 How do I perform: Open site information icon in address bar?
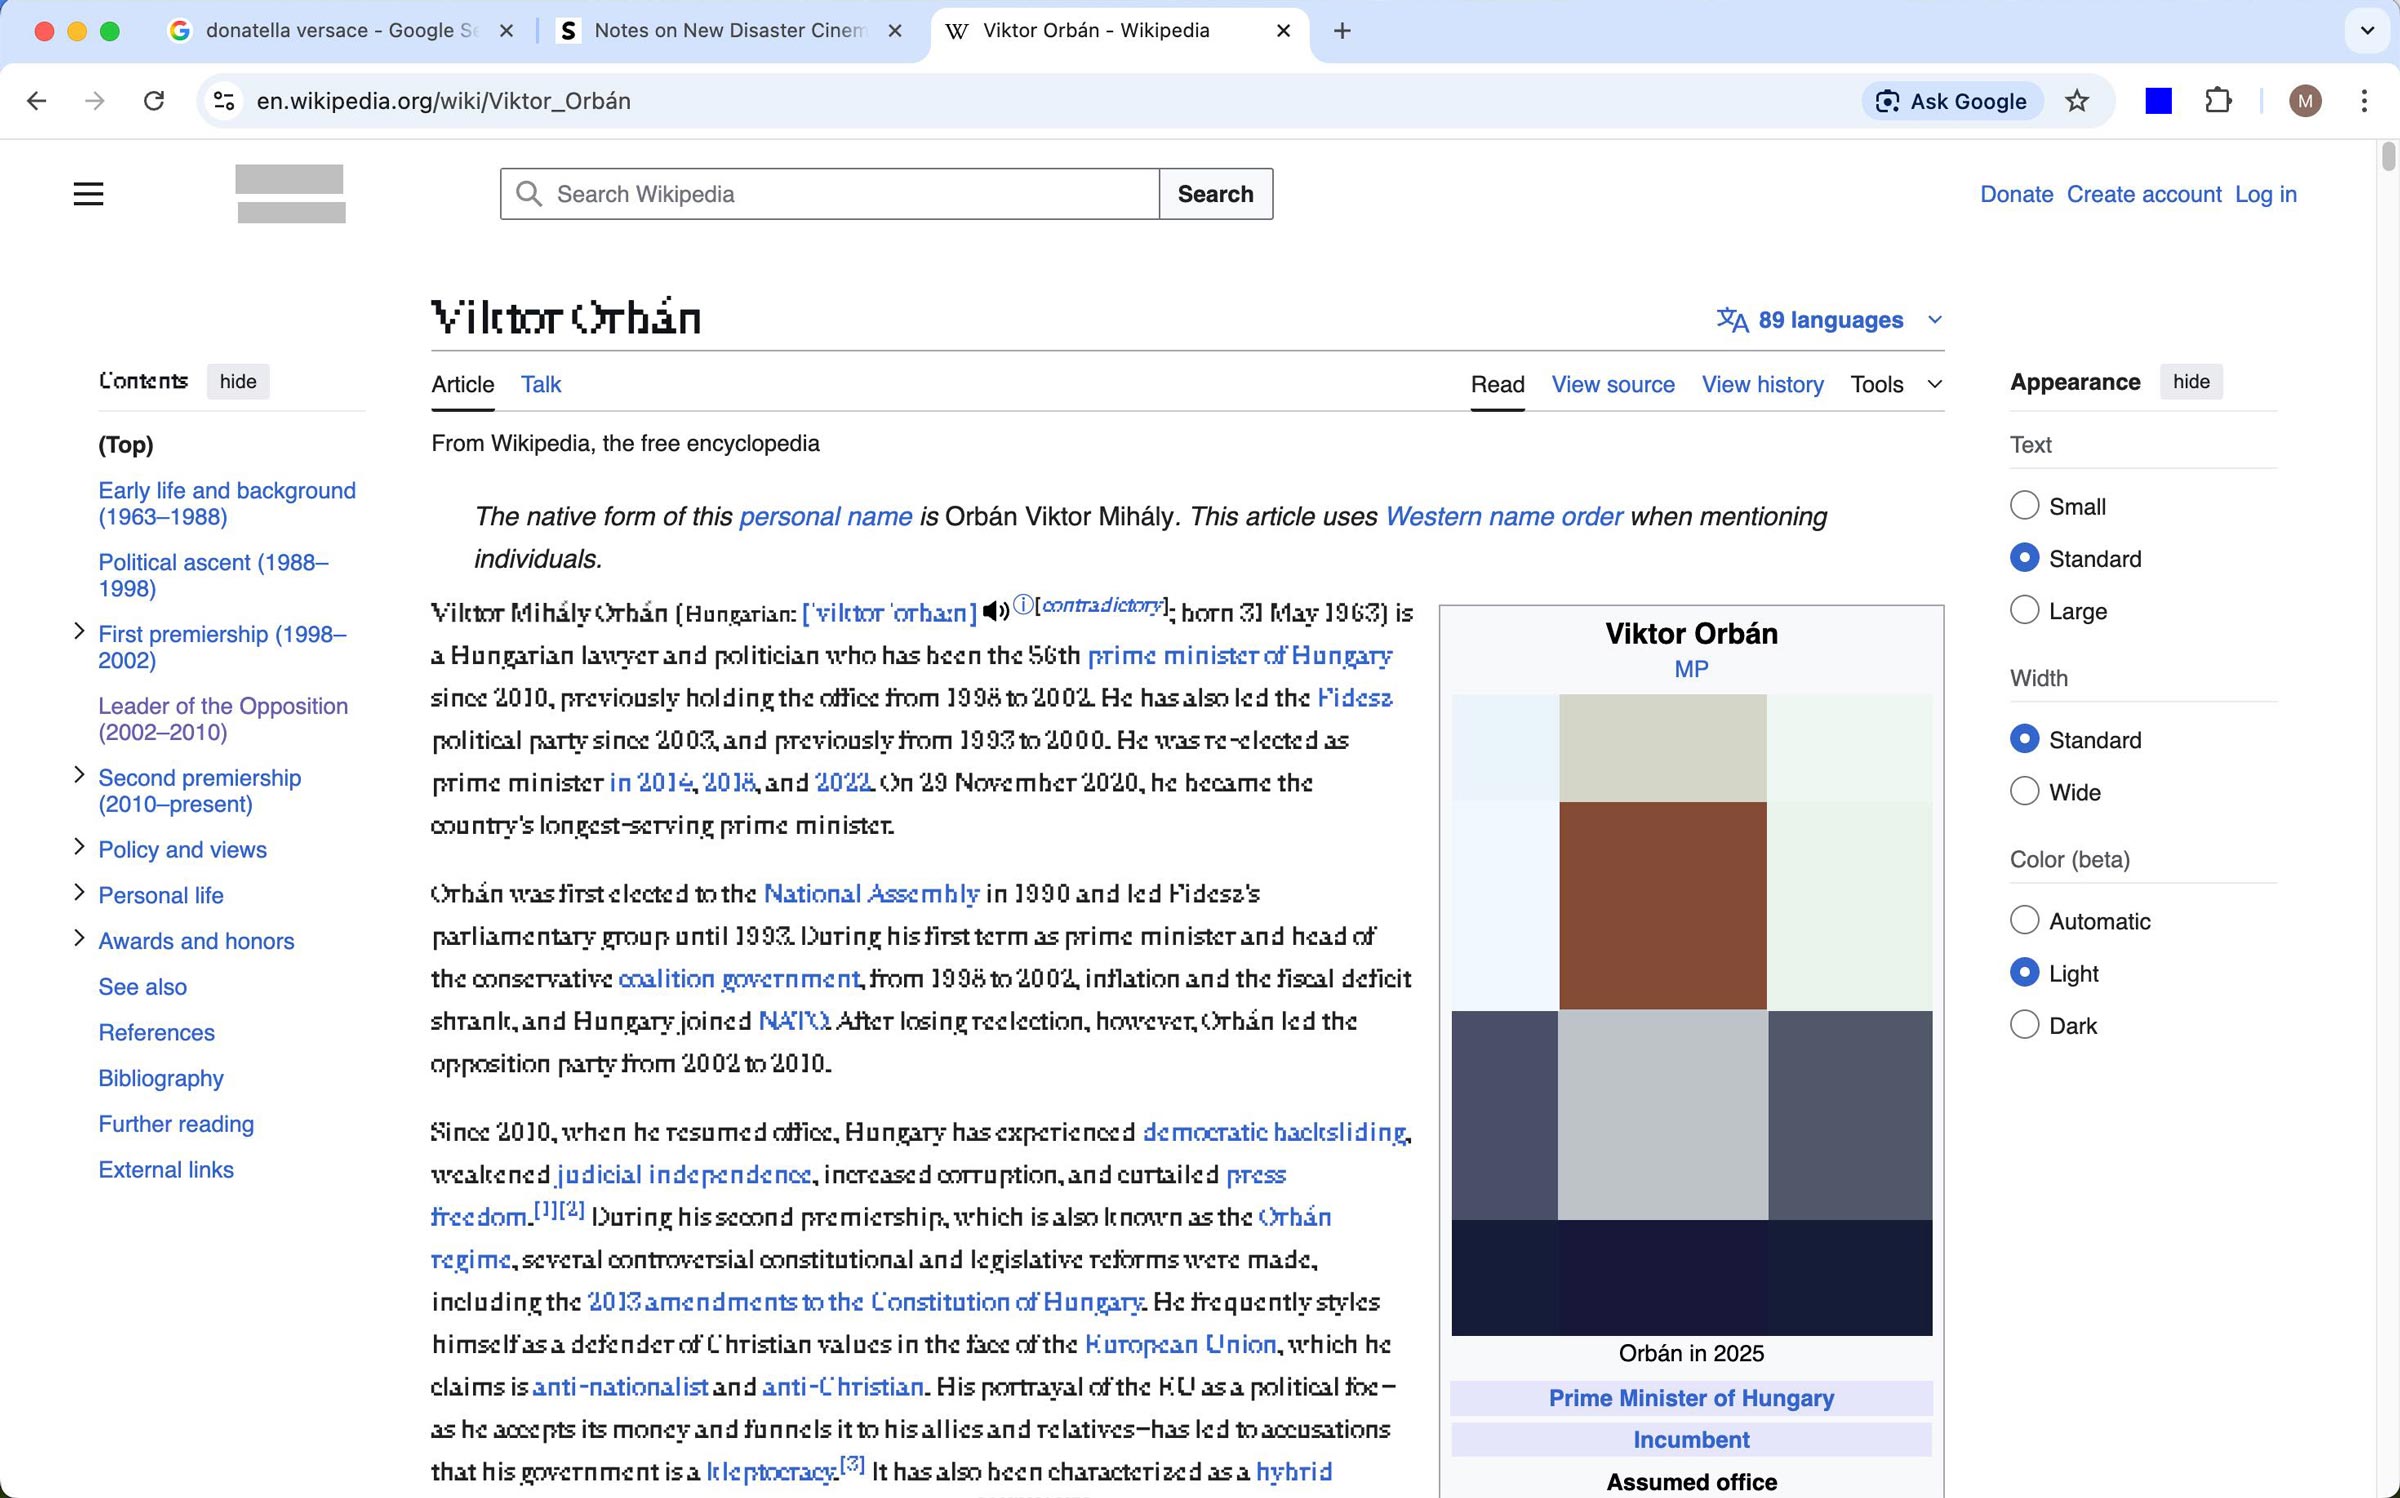(x=224, y=101)
